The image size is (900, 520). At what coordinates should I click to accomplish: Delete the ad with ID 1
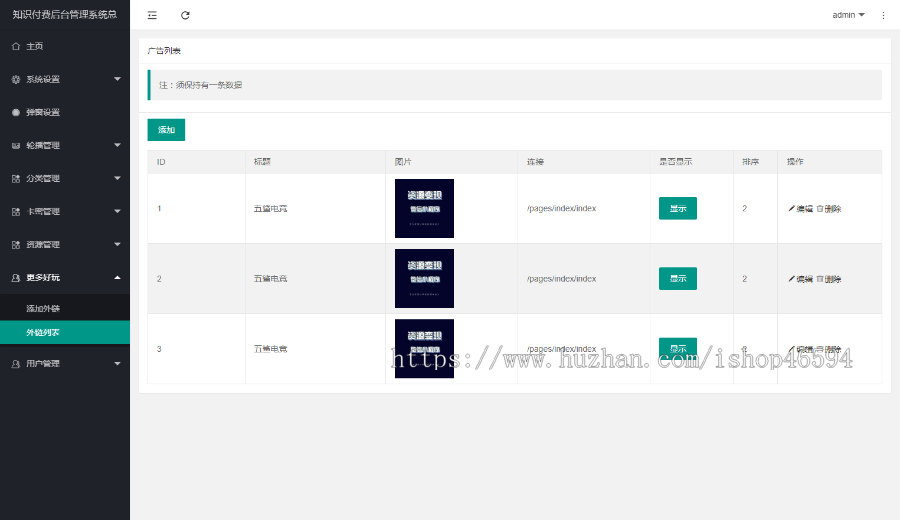(x=829, y=209)
